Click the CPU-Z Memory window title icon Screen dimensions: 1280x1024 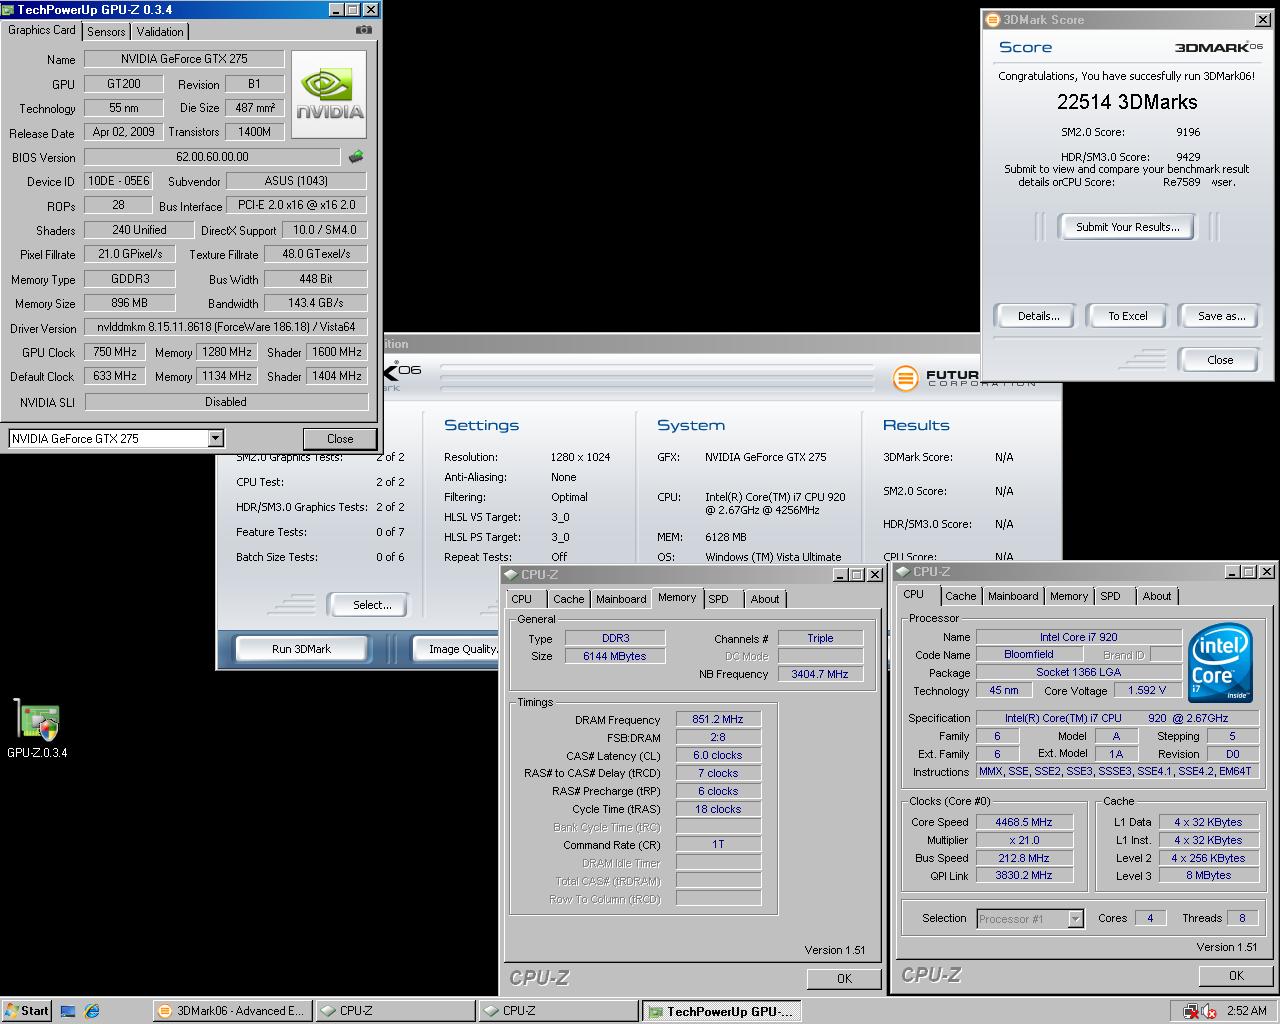511,575
